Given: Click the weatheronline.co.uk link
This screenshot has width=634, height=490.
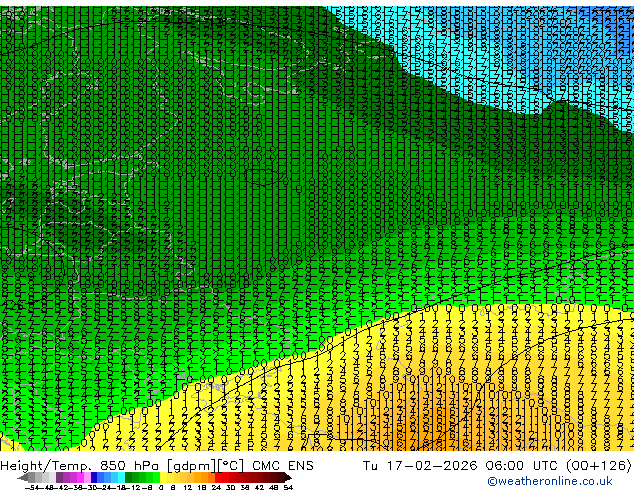Looking at the screenshot, I should [549, 481].
